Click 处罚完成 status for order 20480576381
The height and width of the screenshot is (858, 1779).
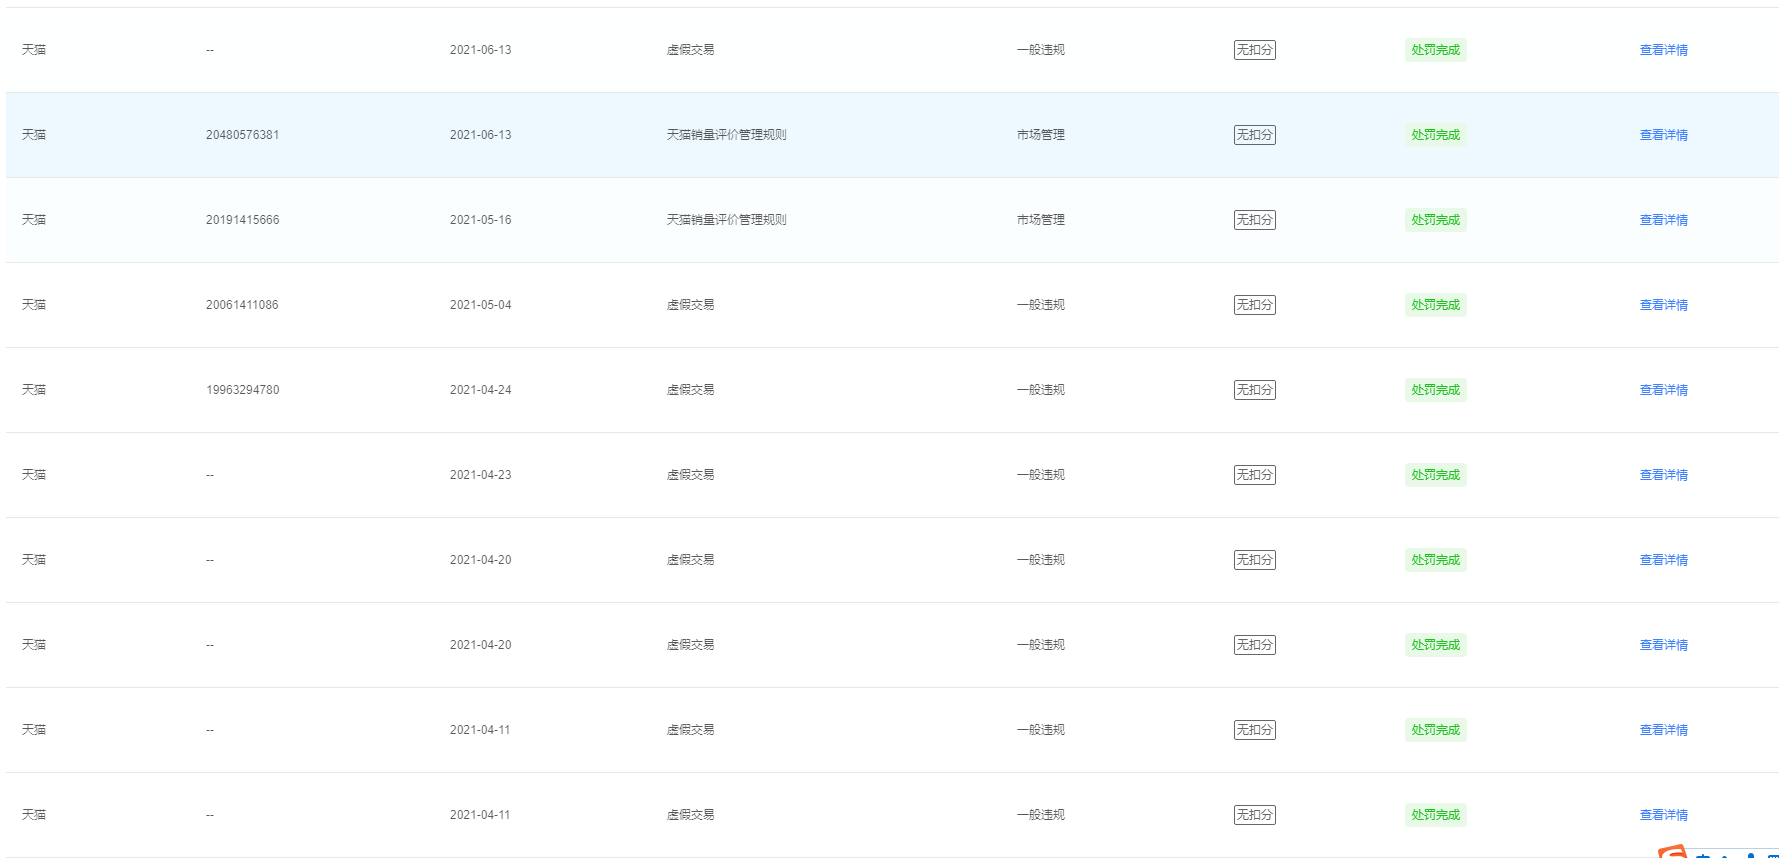(x=1435, y=135)
